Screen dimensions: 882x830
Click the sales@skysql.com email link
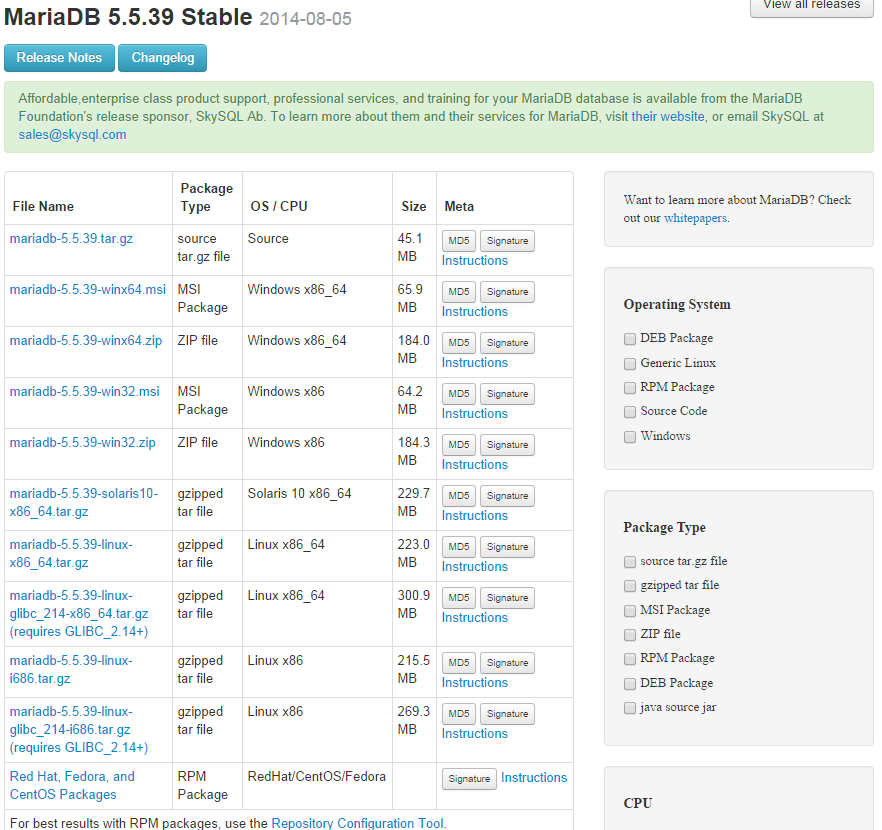click(x=73, y=134)
